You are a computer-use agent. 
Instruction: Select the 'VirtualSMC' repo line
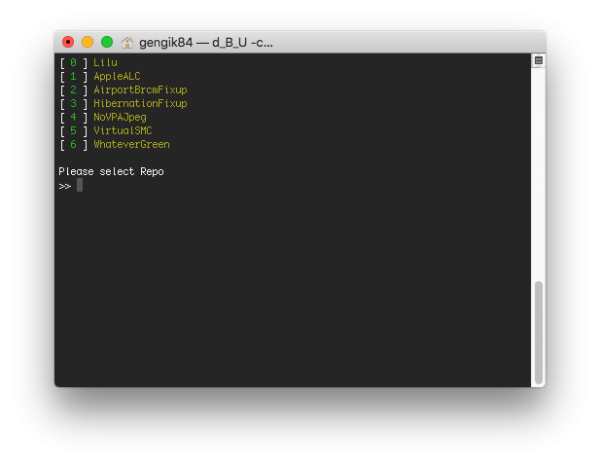[106, 131]
